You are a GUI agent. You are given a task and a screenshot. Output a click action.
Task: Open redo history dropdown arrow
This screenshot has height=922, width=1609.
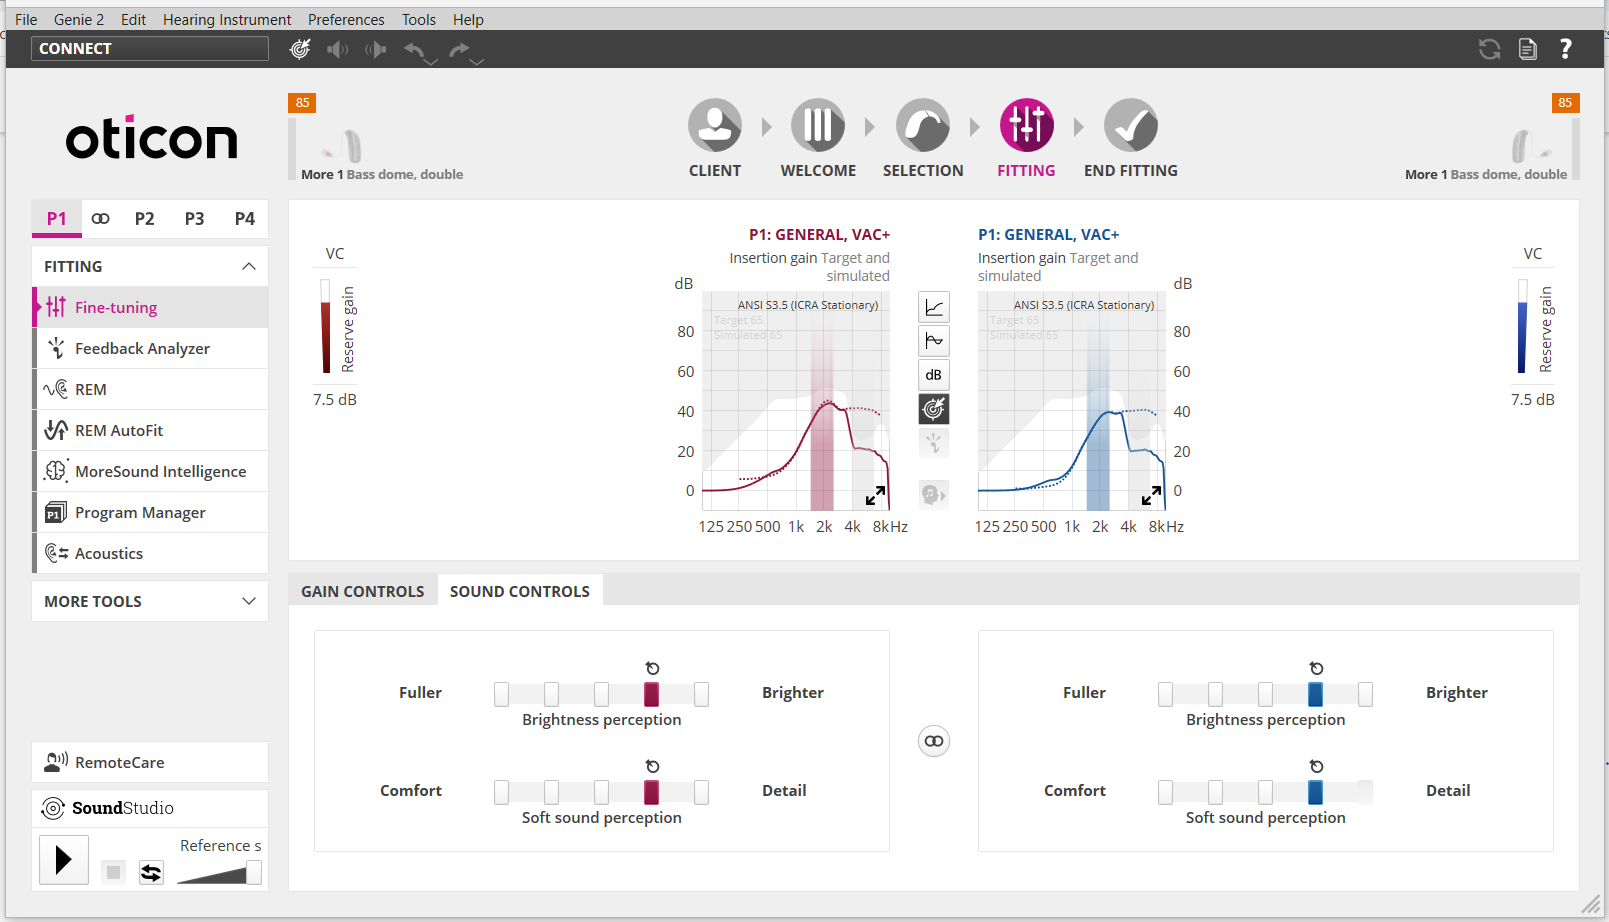[478, 61]
